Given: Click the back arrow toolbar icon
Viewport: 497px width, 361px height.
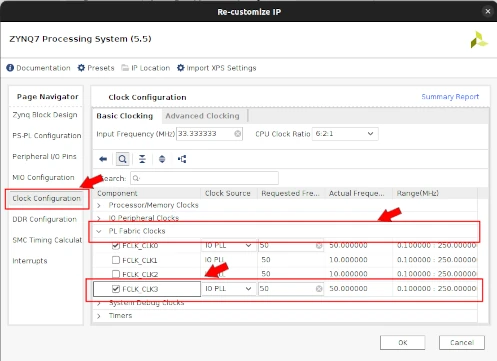Looking at the screenshot, I should click(103, 159).
